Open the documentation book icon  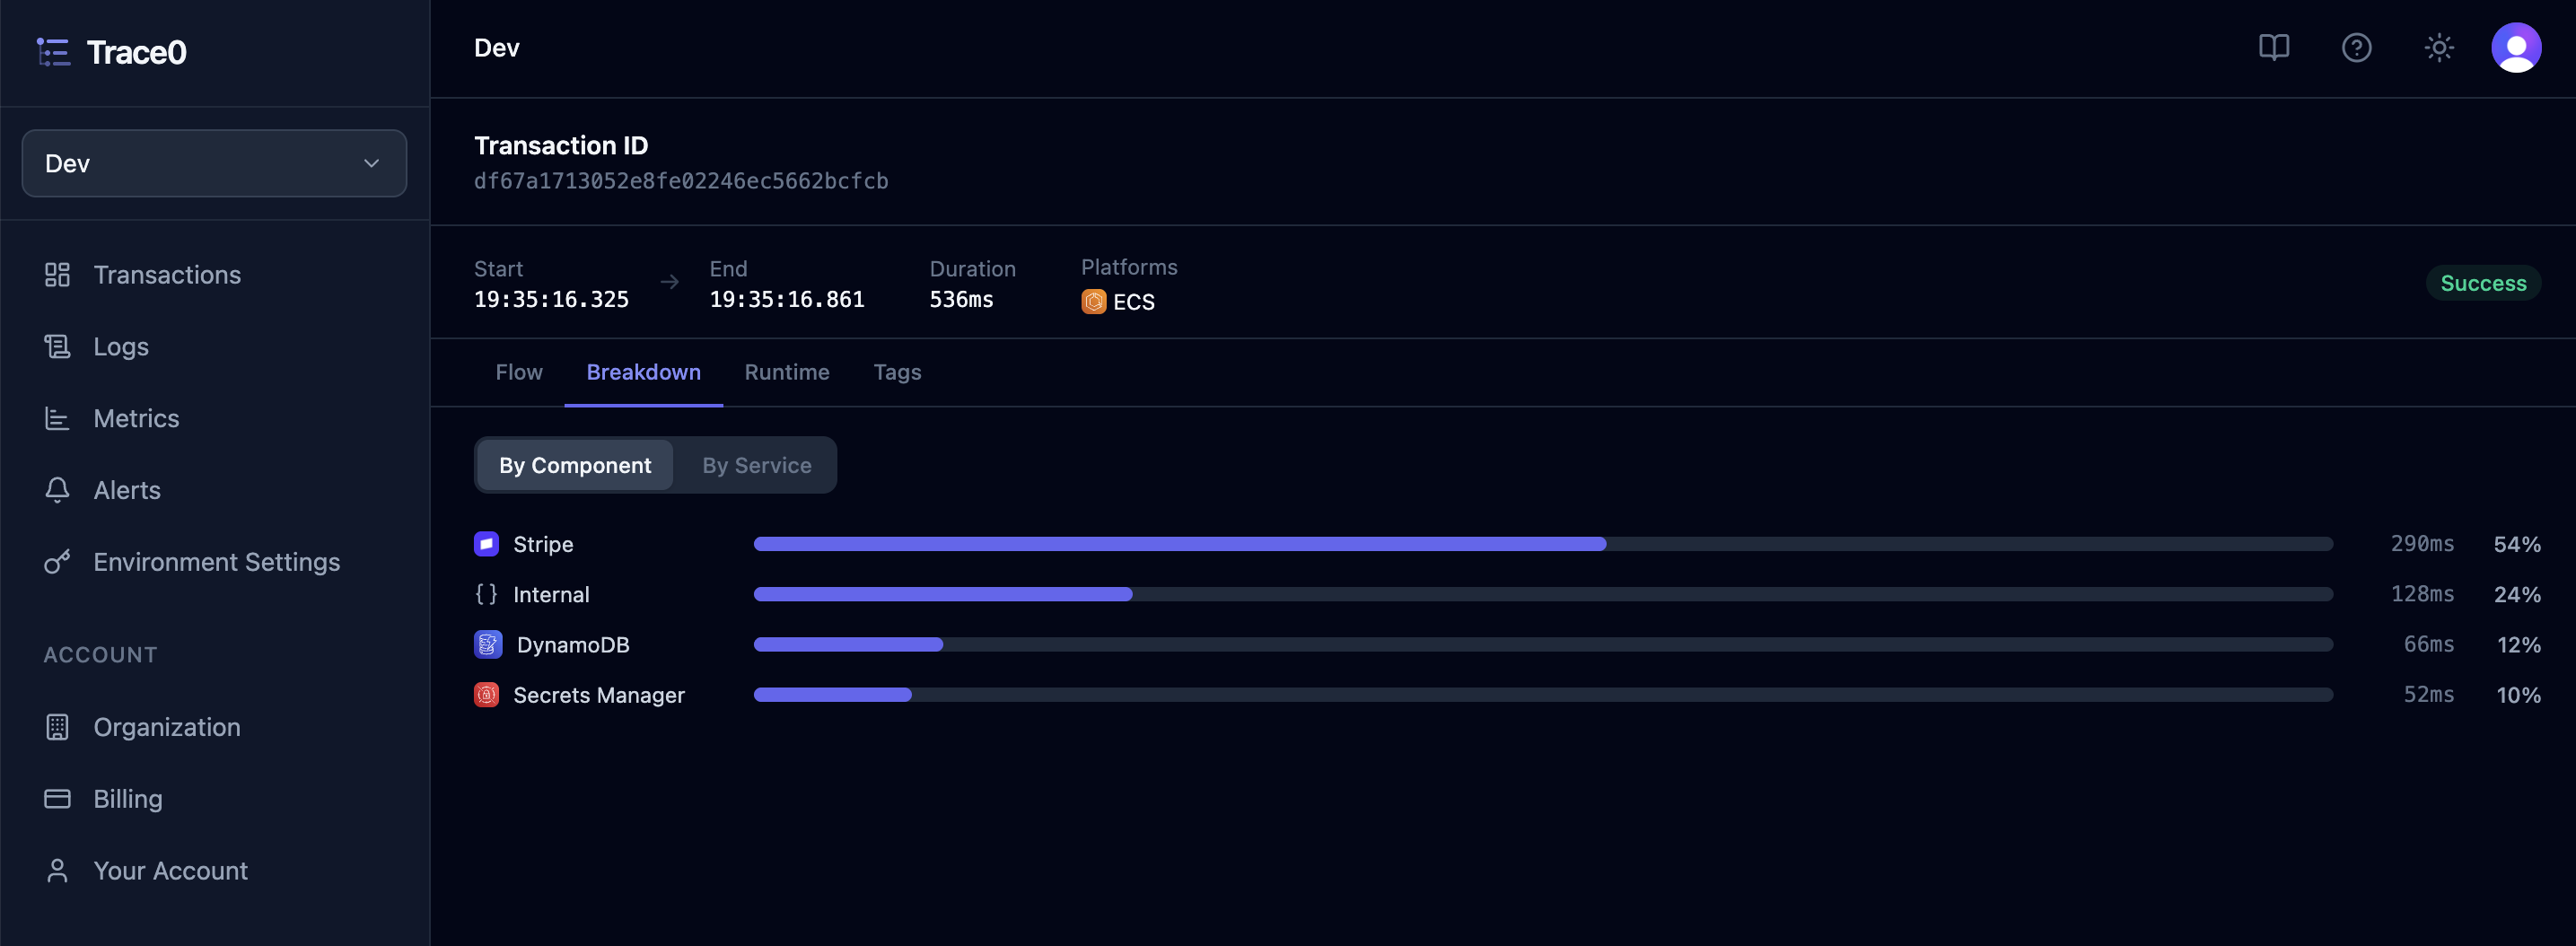click(x=2273, y=48)
